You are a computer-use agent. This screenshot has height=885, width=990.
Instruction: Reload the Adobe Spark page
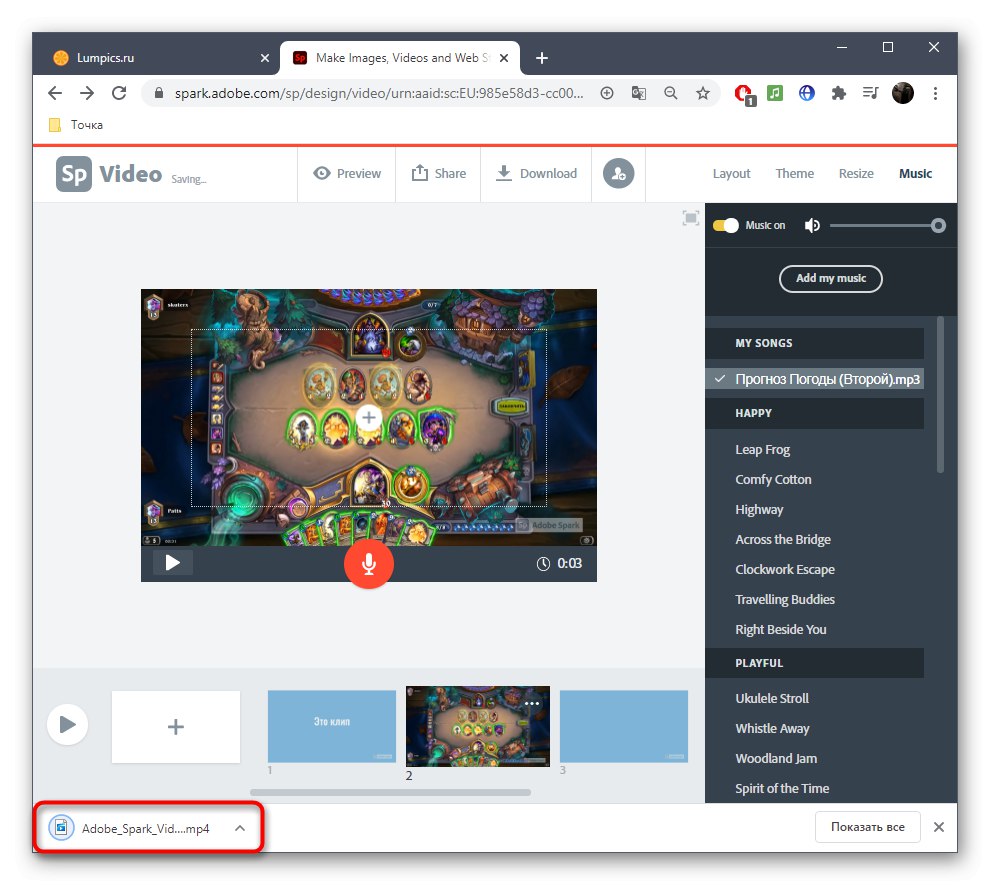point(119,93)
